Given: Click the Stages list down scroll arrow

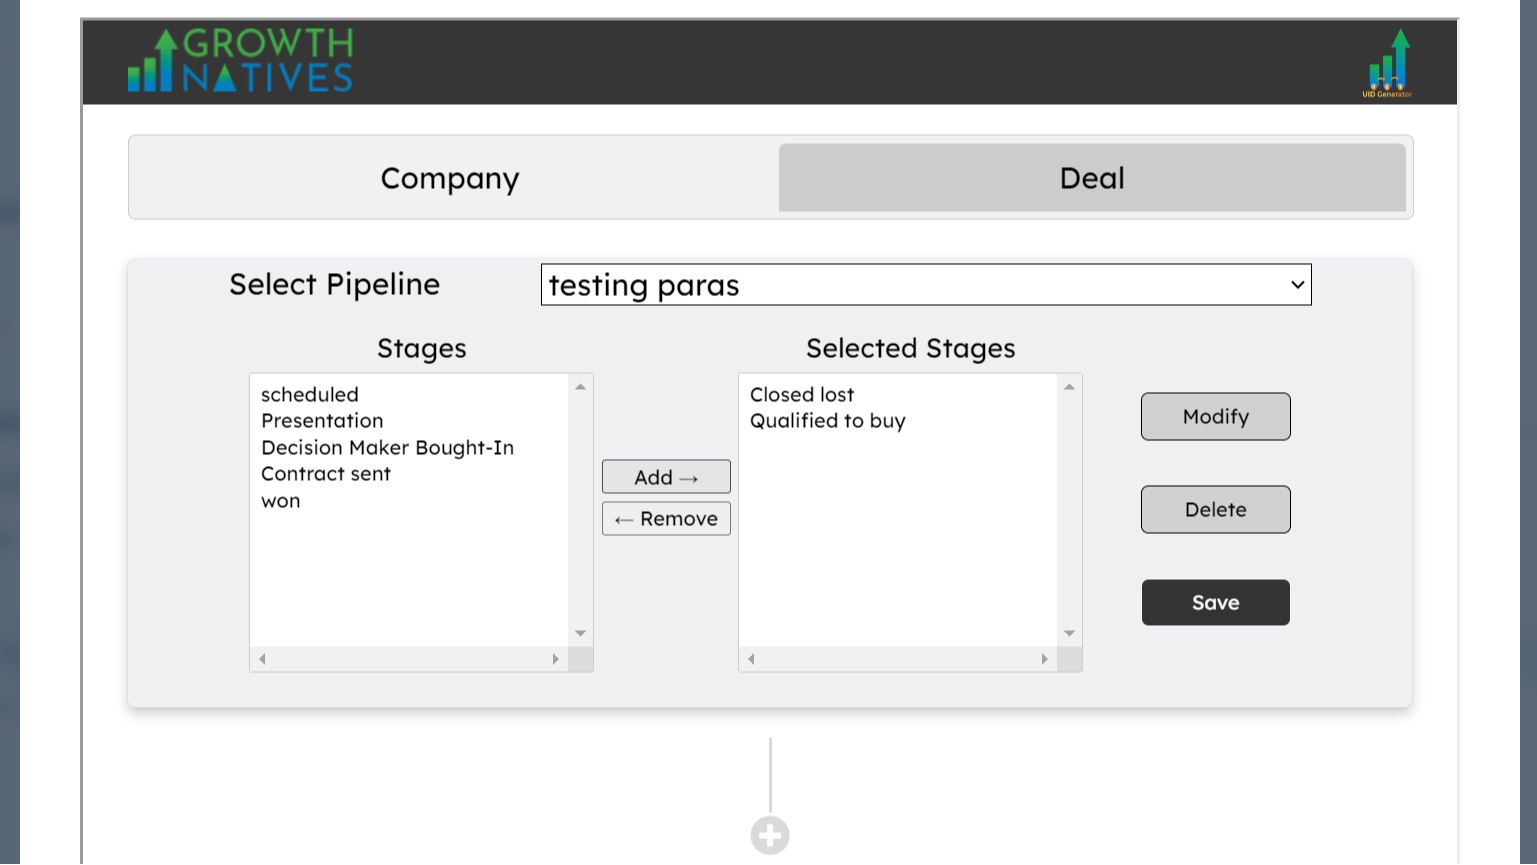Looking at the screenshot, I should (580, 633).
